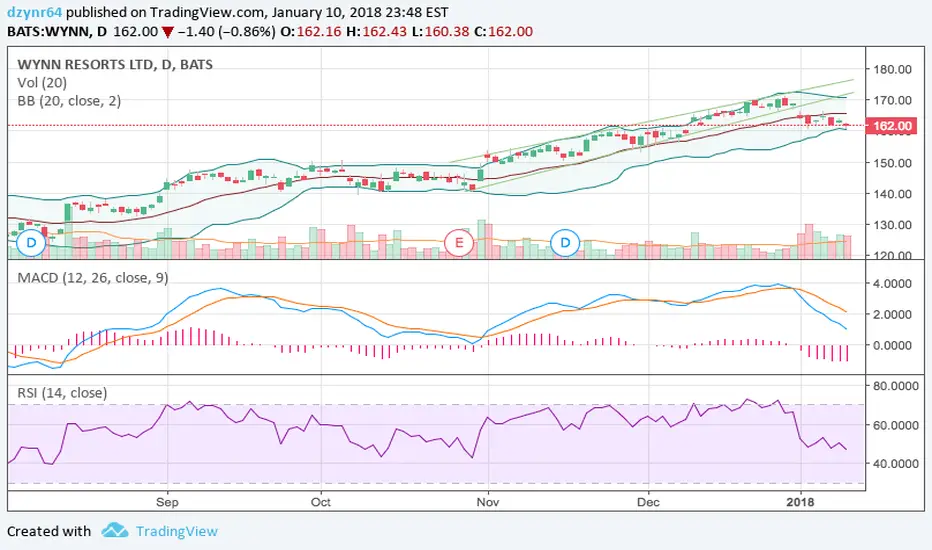This screenshot has width=932, height=550.
Task: Click the 2018 label on time axis
Action: click(801, 502)
